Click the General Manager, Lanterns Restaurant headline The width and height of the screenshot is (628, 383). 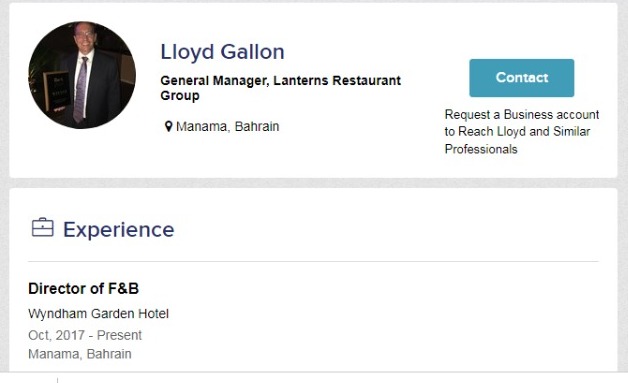coord(280,81)
